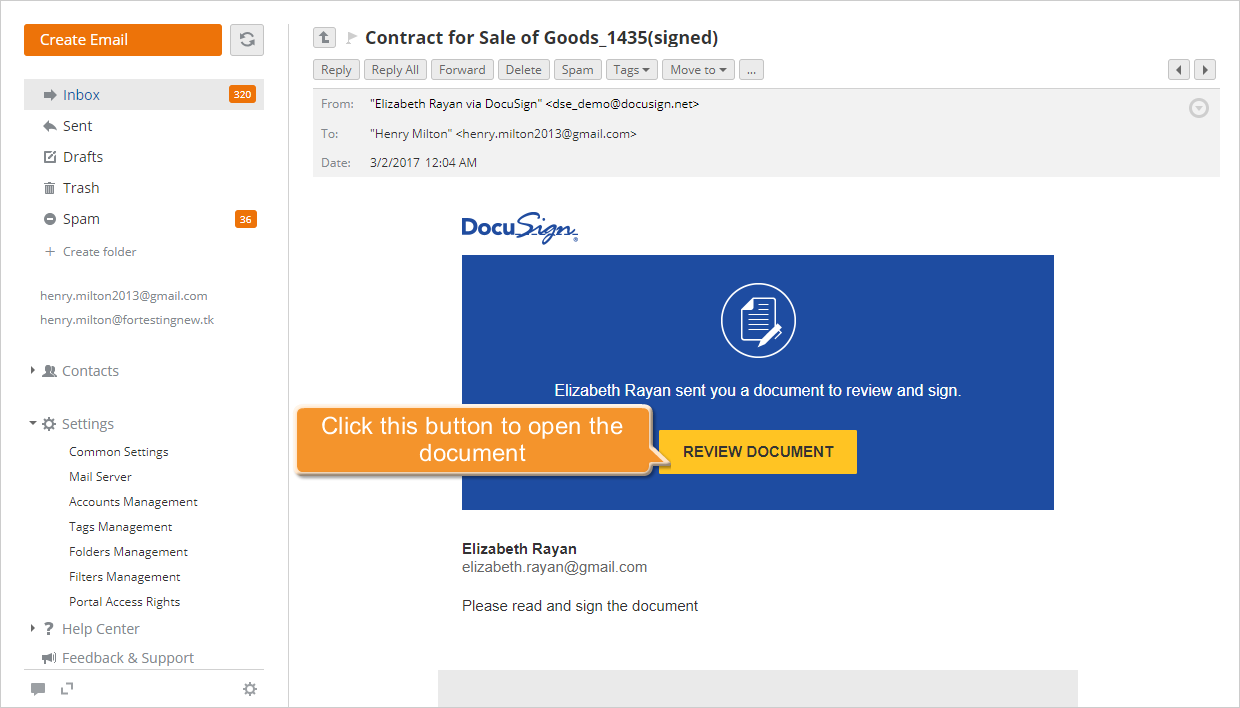Expand the Help Center section

[x=33, y=628]
